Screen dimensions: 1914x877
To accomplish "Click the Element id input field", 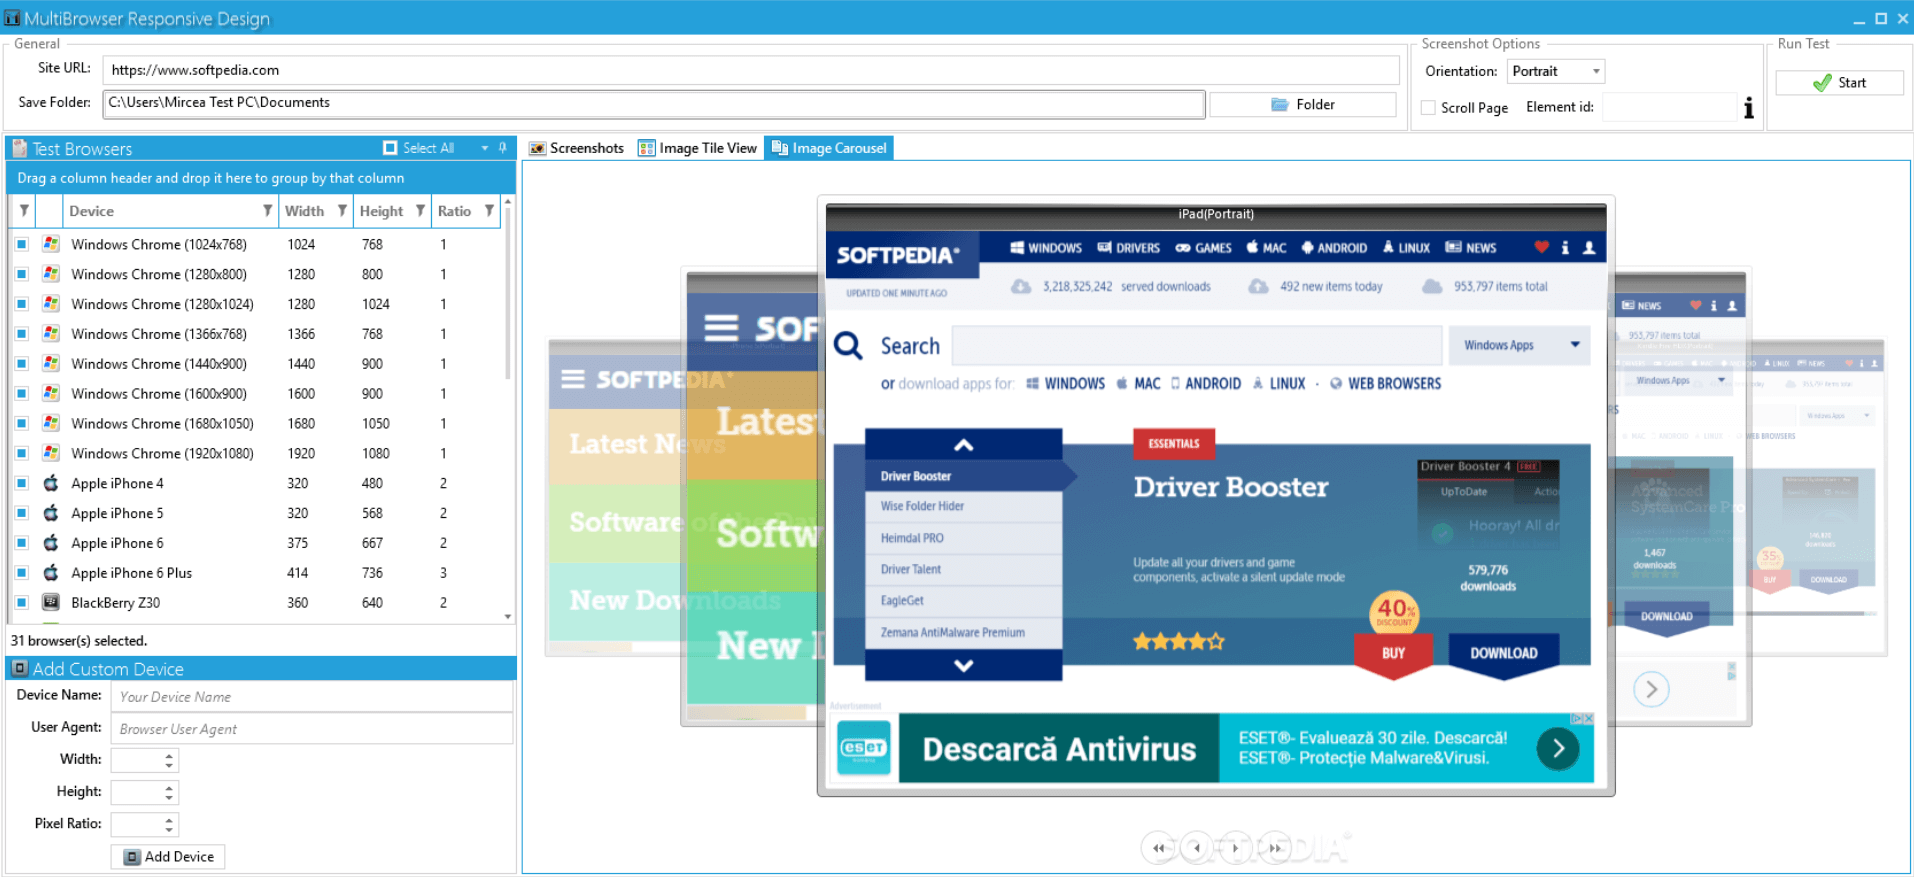I will pos(1670,107).
